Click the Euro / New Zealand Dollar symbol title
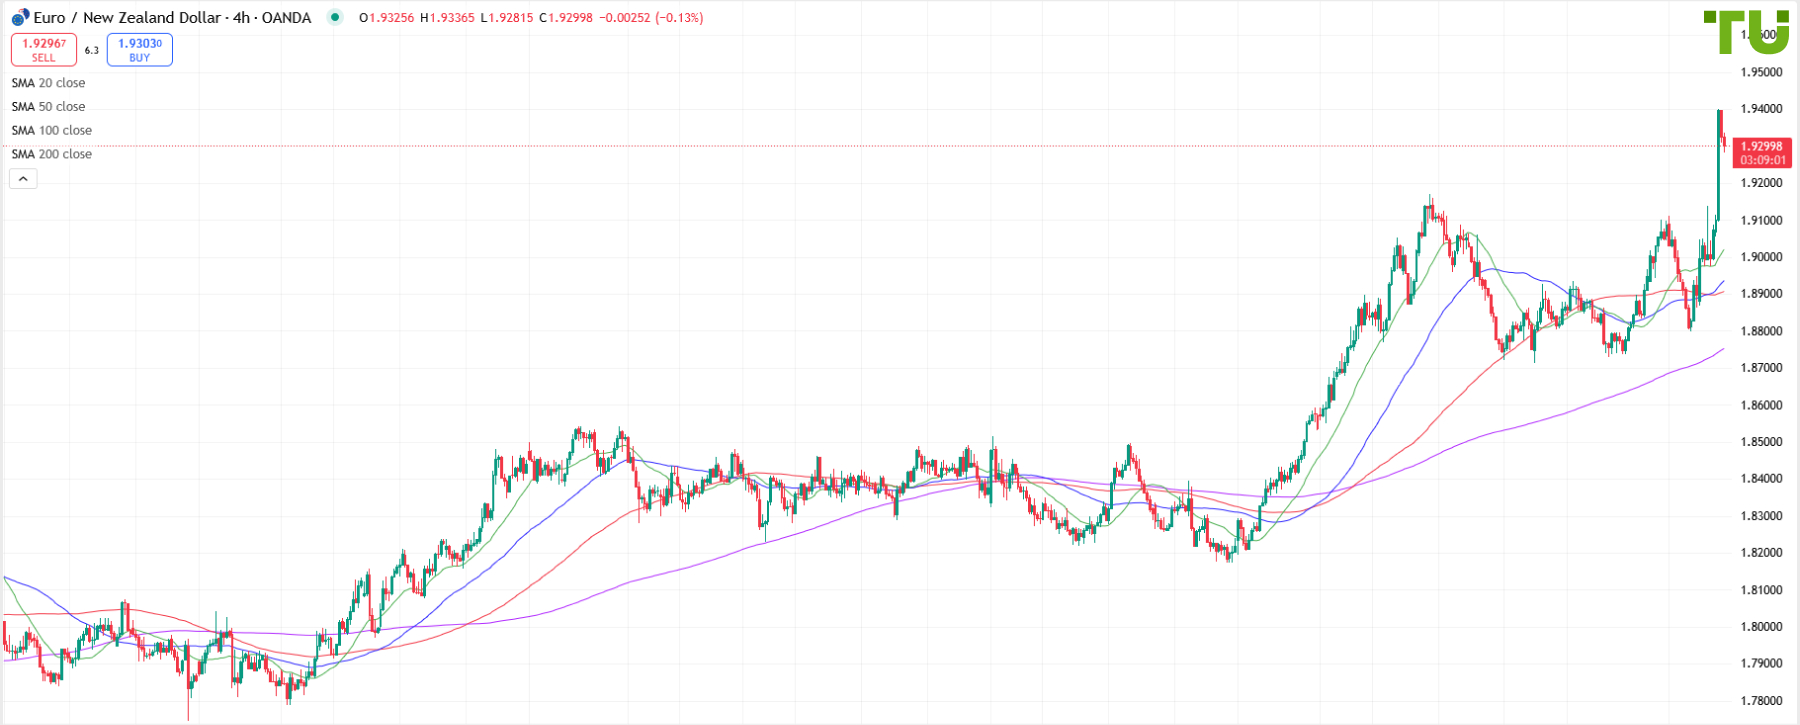The image size is (1800, 725). pos(173,18)
